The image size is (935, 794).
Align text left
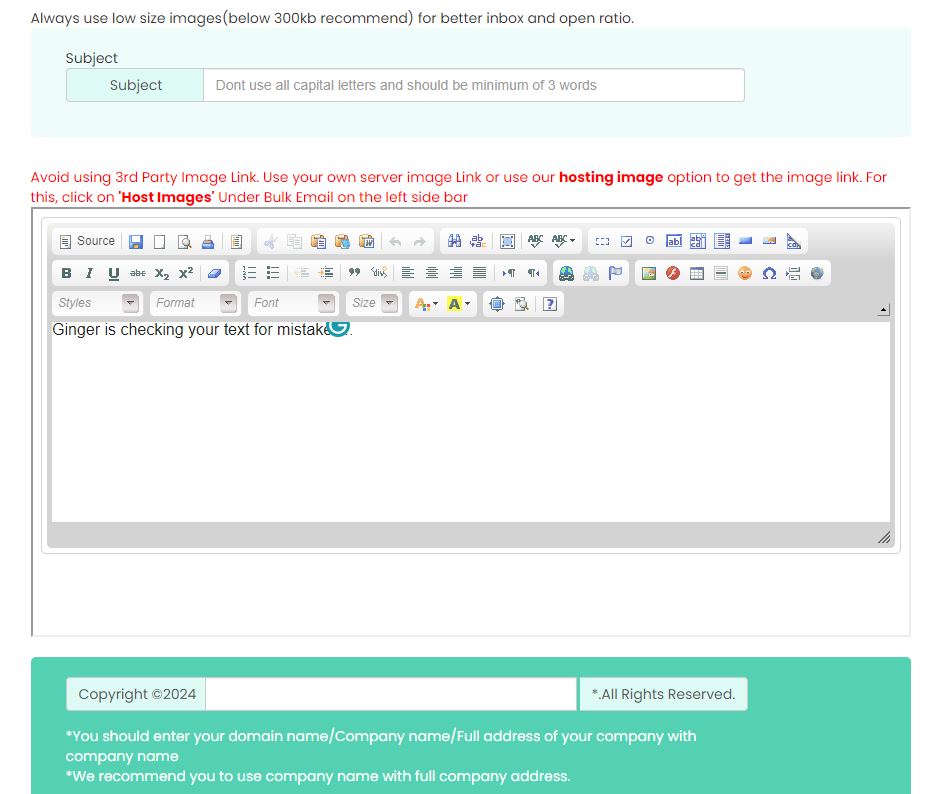pos(408,273)
